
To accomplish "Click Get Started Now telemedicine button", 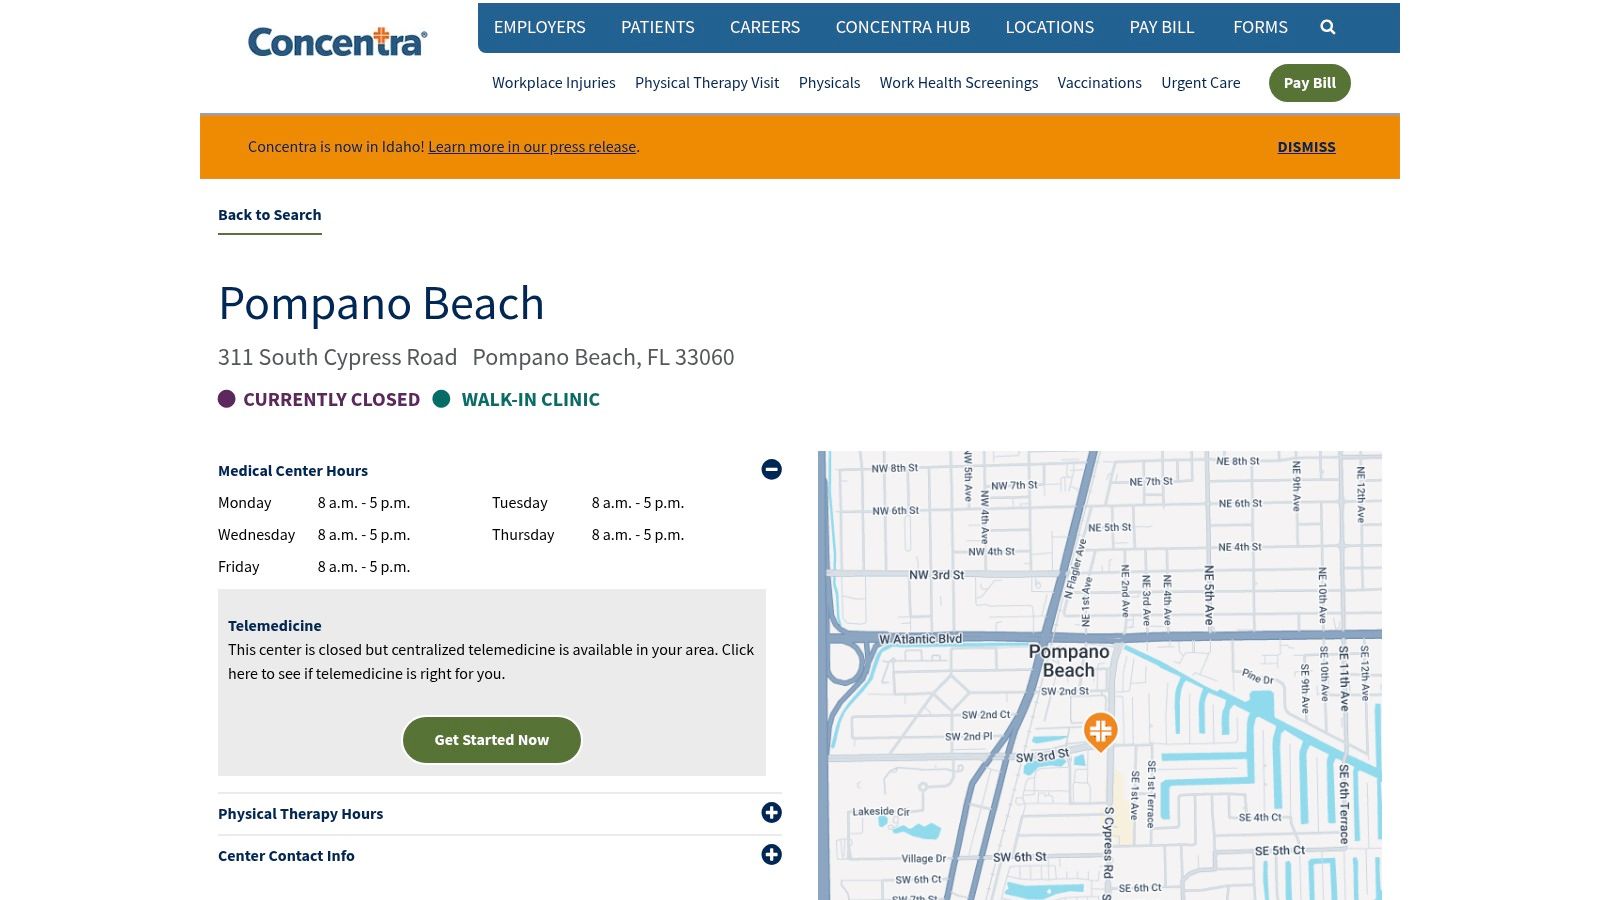I will 492,740.
